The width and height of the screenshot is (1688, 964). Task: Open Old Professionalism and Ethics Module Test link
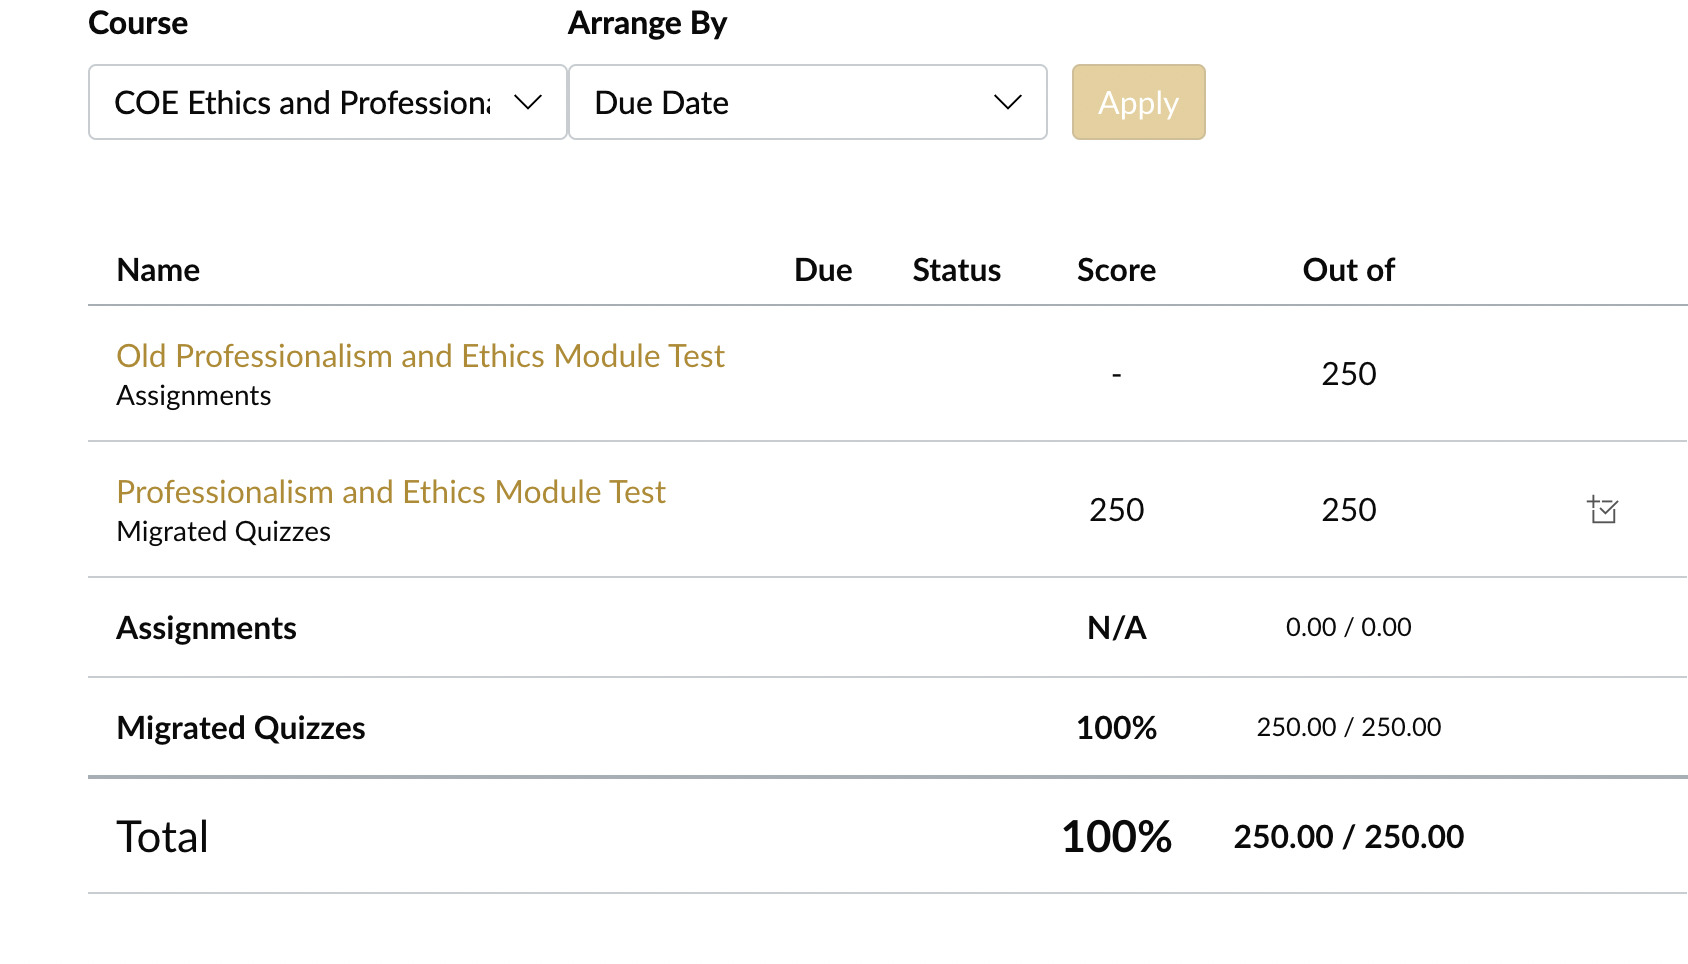tap(420, 356)
